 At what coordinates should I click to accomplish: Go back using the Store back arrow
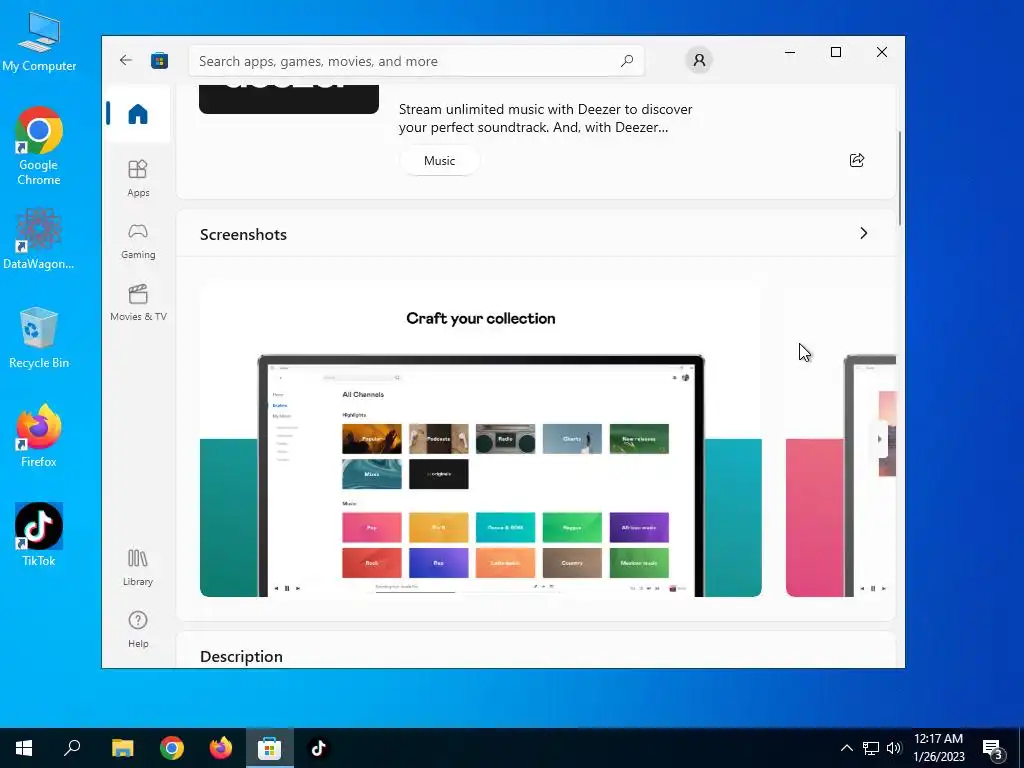[125, 61]
